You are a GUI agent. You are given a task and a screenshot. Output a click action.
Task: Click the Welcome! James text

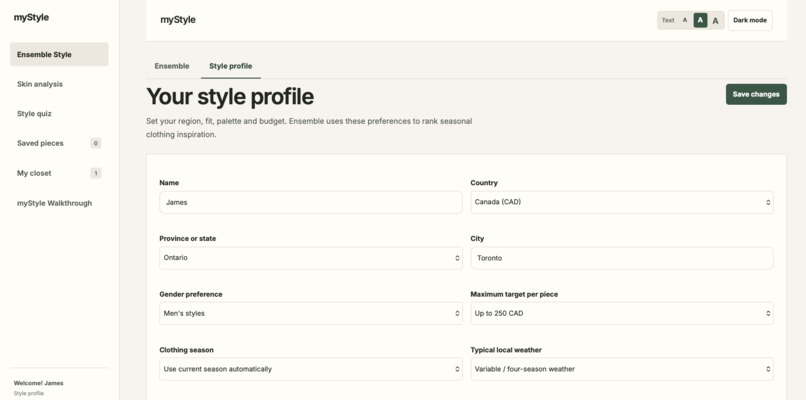coord(39,383)
